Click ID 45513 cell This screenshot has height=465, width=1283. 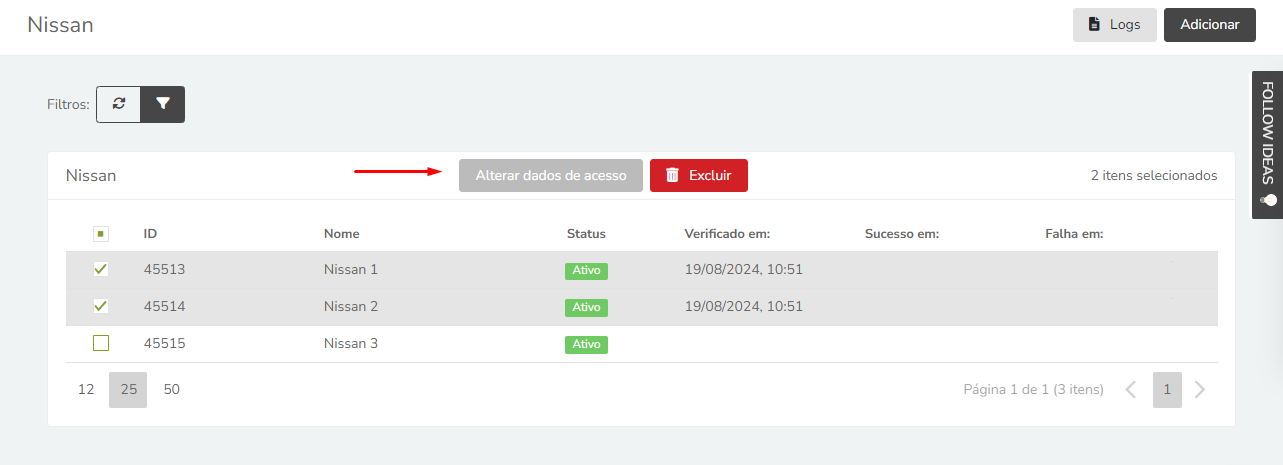click(165, 269)
